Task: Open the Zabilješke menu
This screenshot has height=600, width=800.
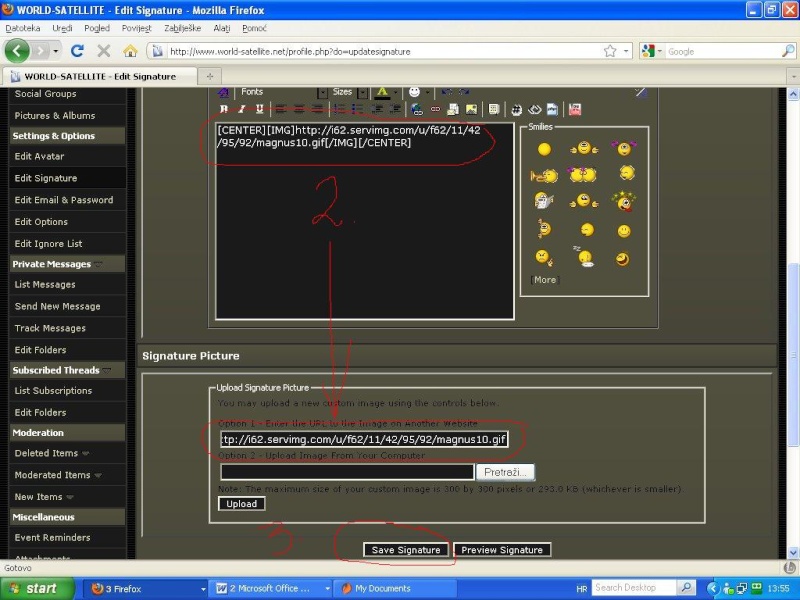Action: (x=182, y=28)
